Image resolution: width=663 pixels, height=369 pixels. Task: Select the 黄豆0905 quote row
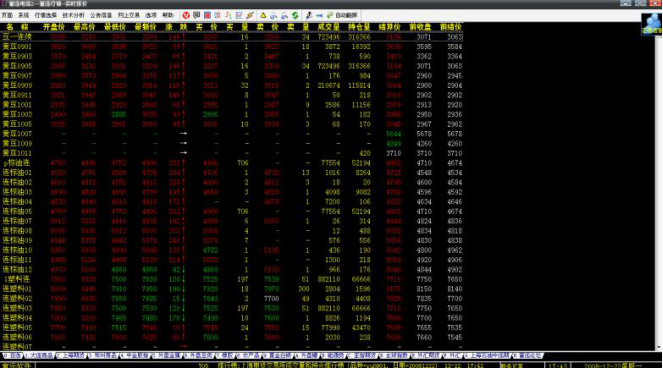pos(232,66)
